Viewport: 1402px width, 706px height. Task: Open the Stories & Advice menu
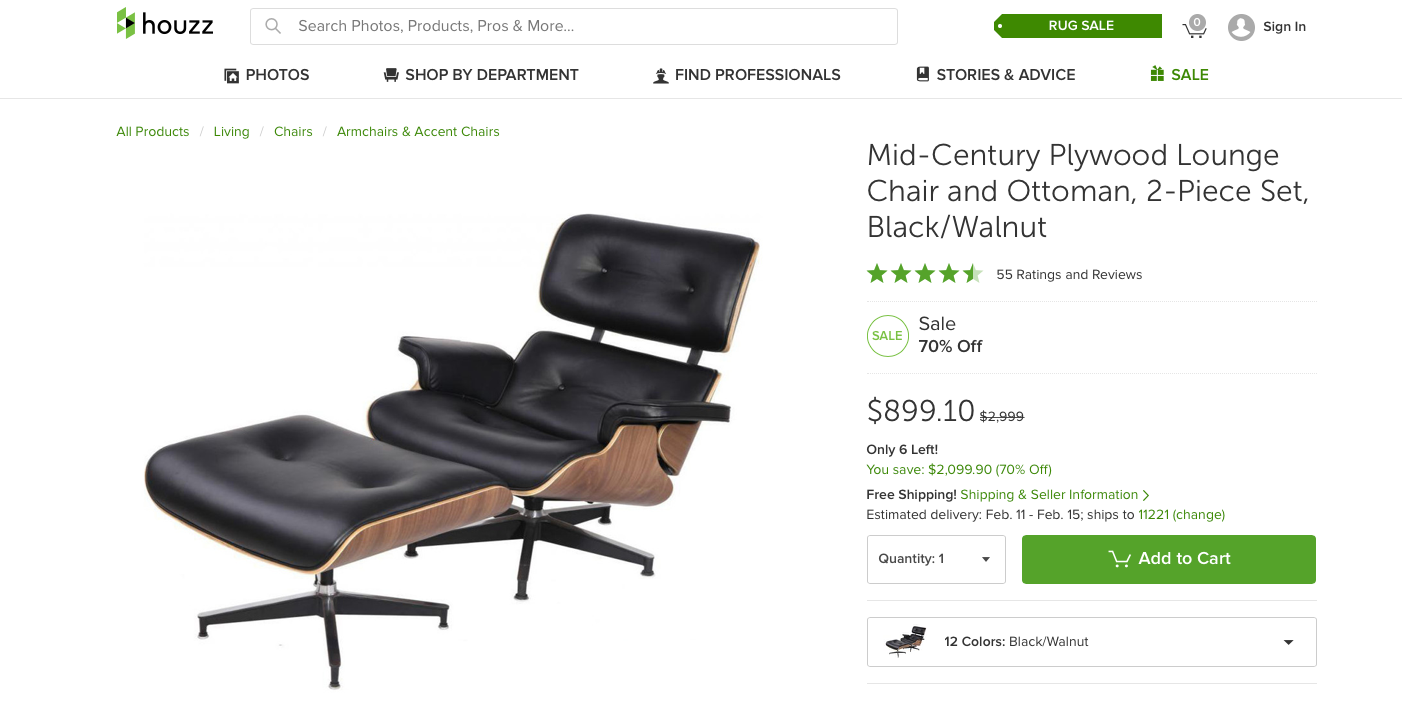tap(995, 75)
